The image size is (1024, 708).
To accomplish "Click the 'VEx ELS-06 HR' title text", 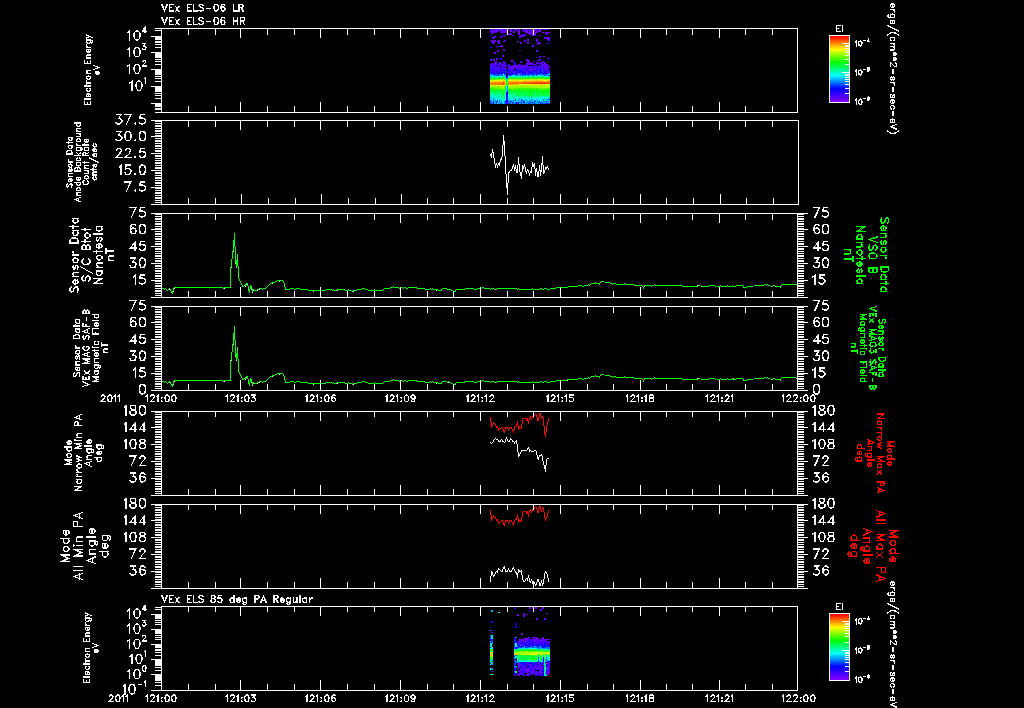I will pos(202,21).
